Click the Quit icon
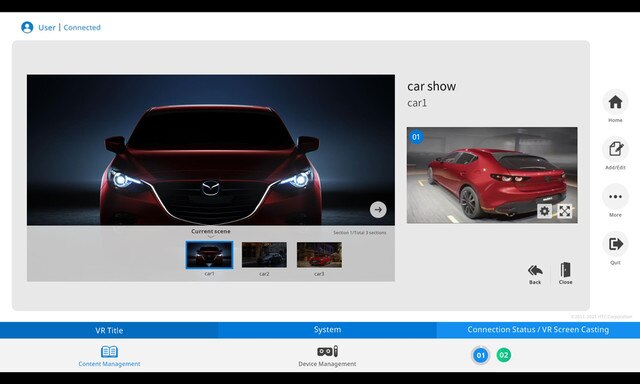 tap(615, 244)
